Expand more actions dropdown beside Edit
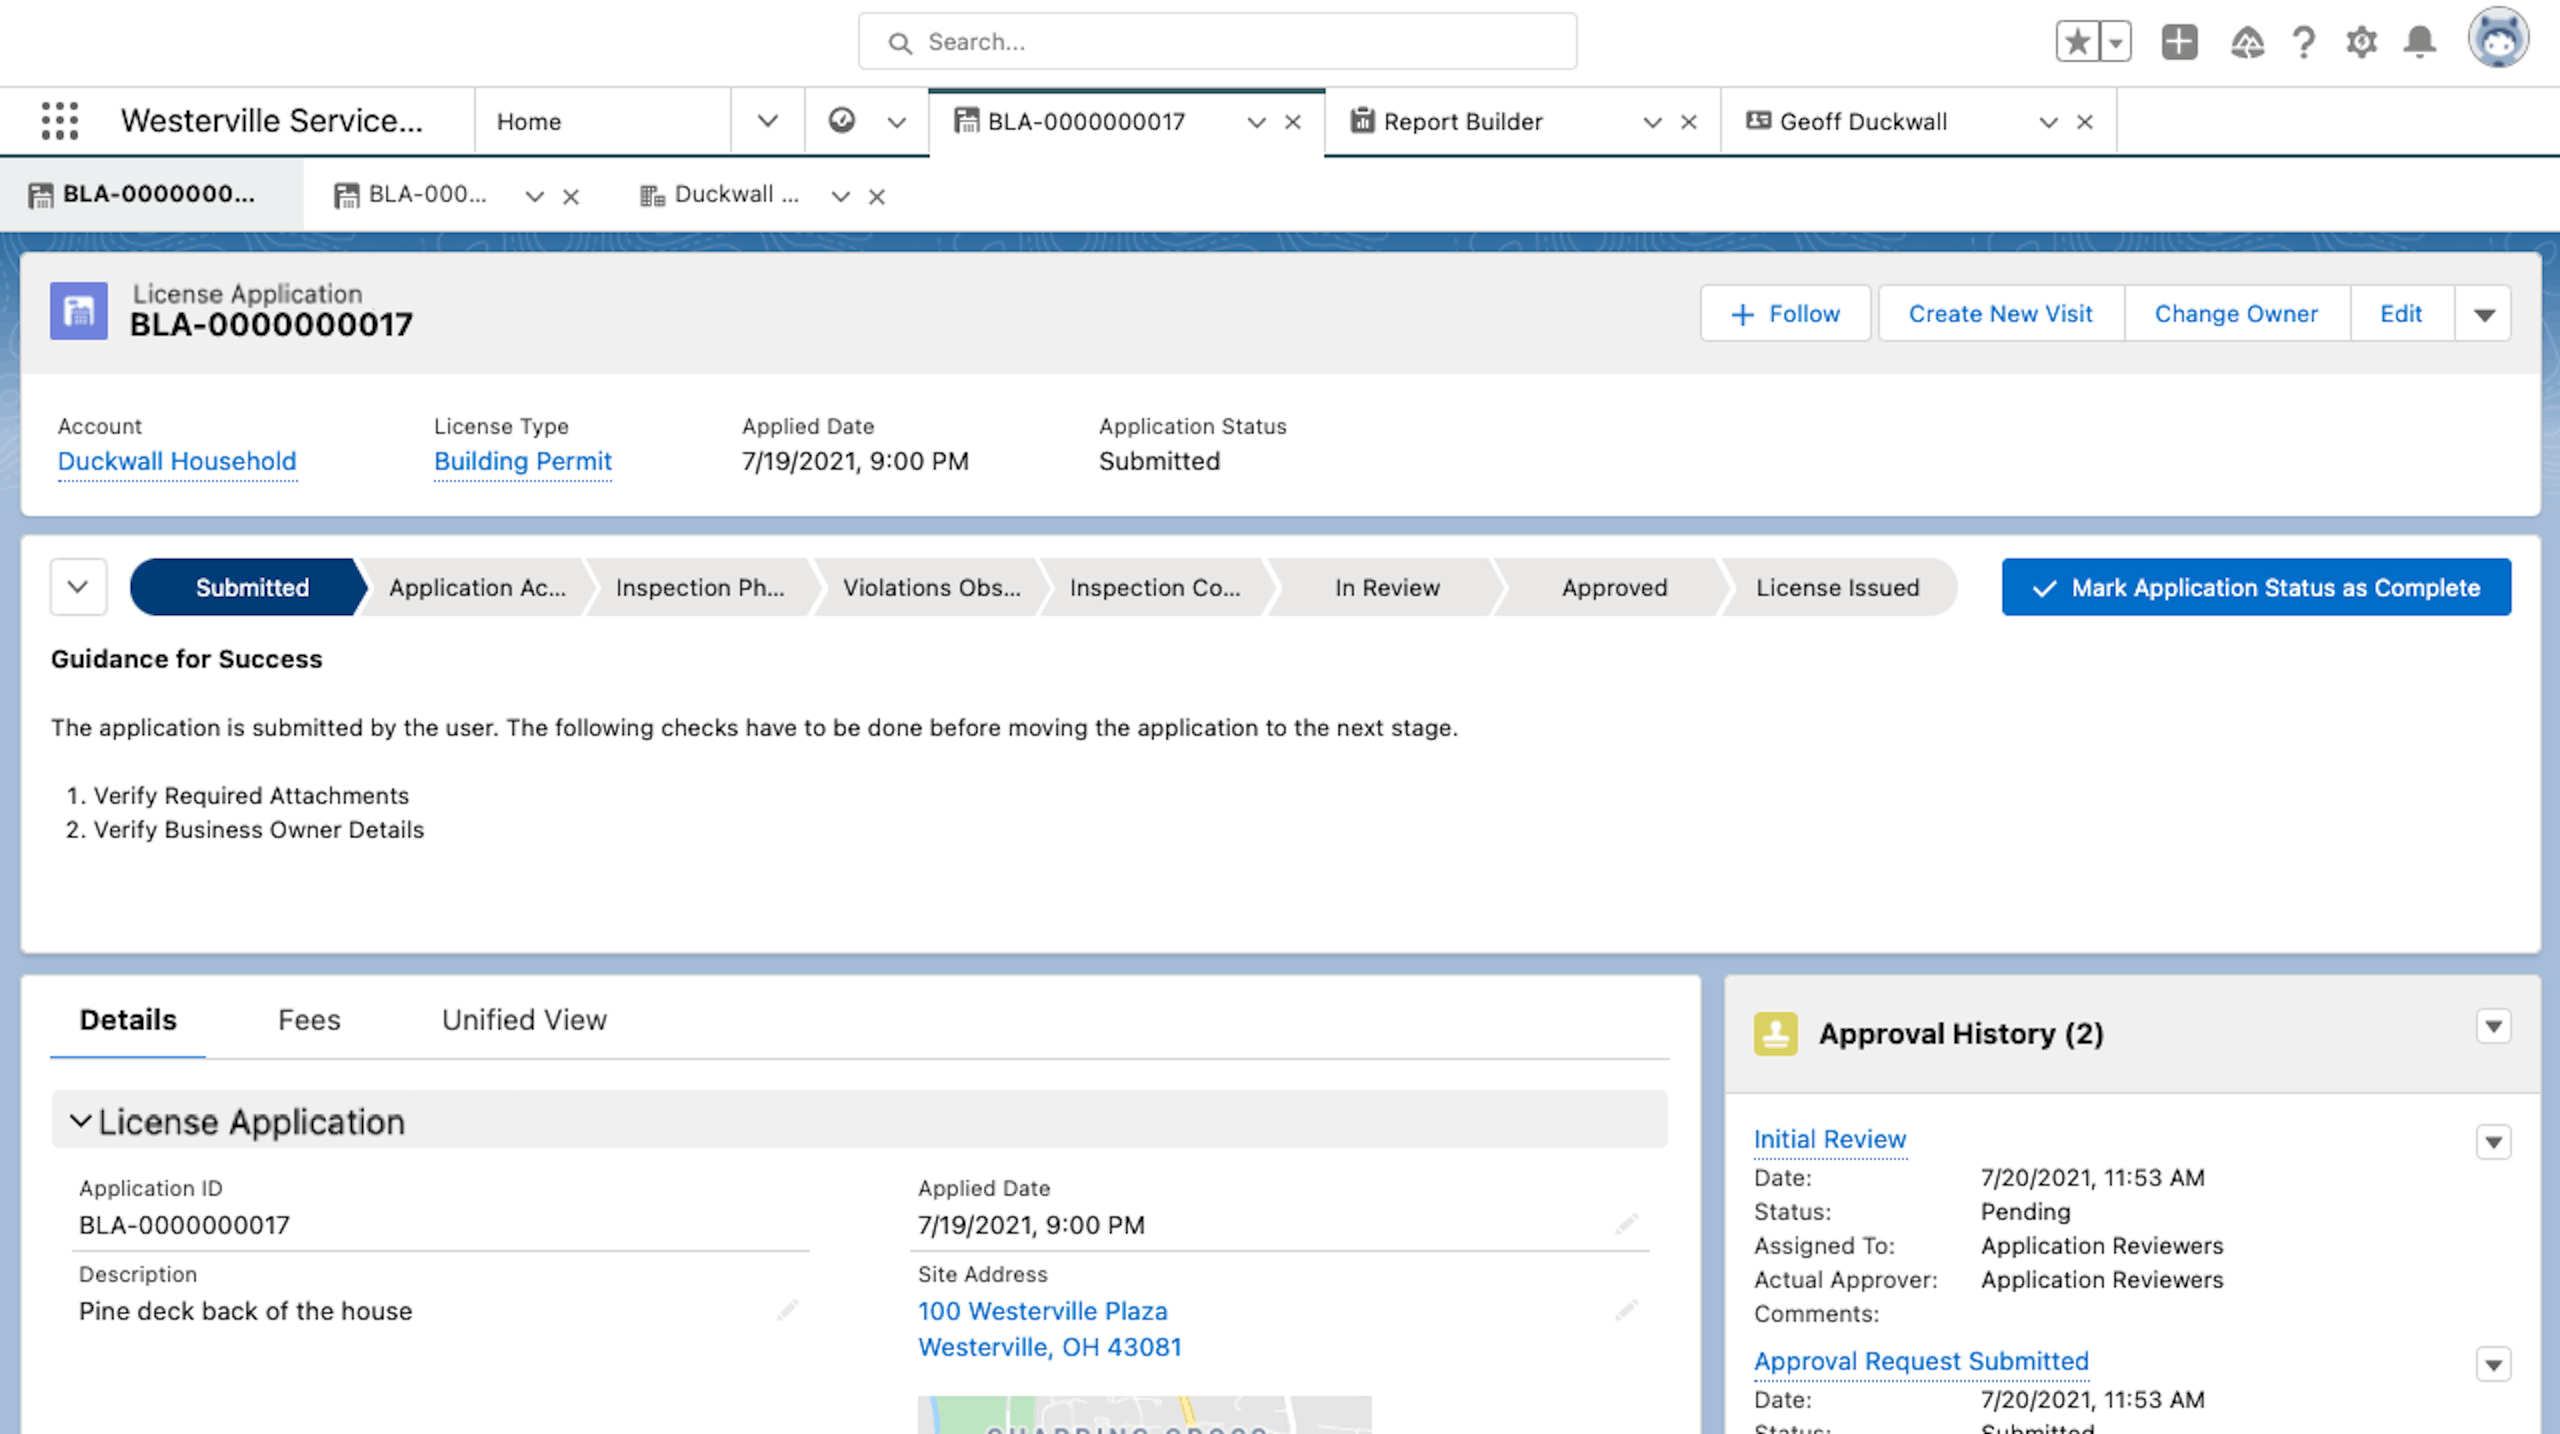 (x=2484, y=314)
